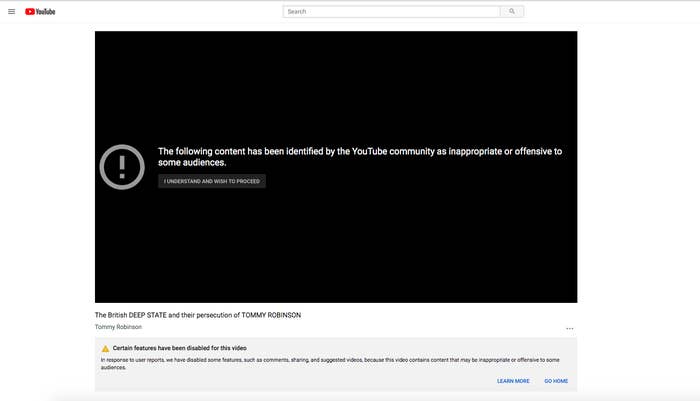700x401 pixels.
Task: Click the British DEEP STATE video title
Action: (x=198, y=315)
